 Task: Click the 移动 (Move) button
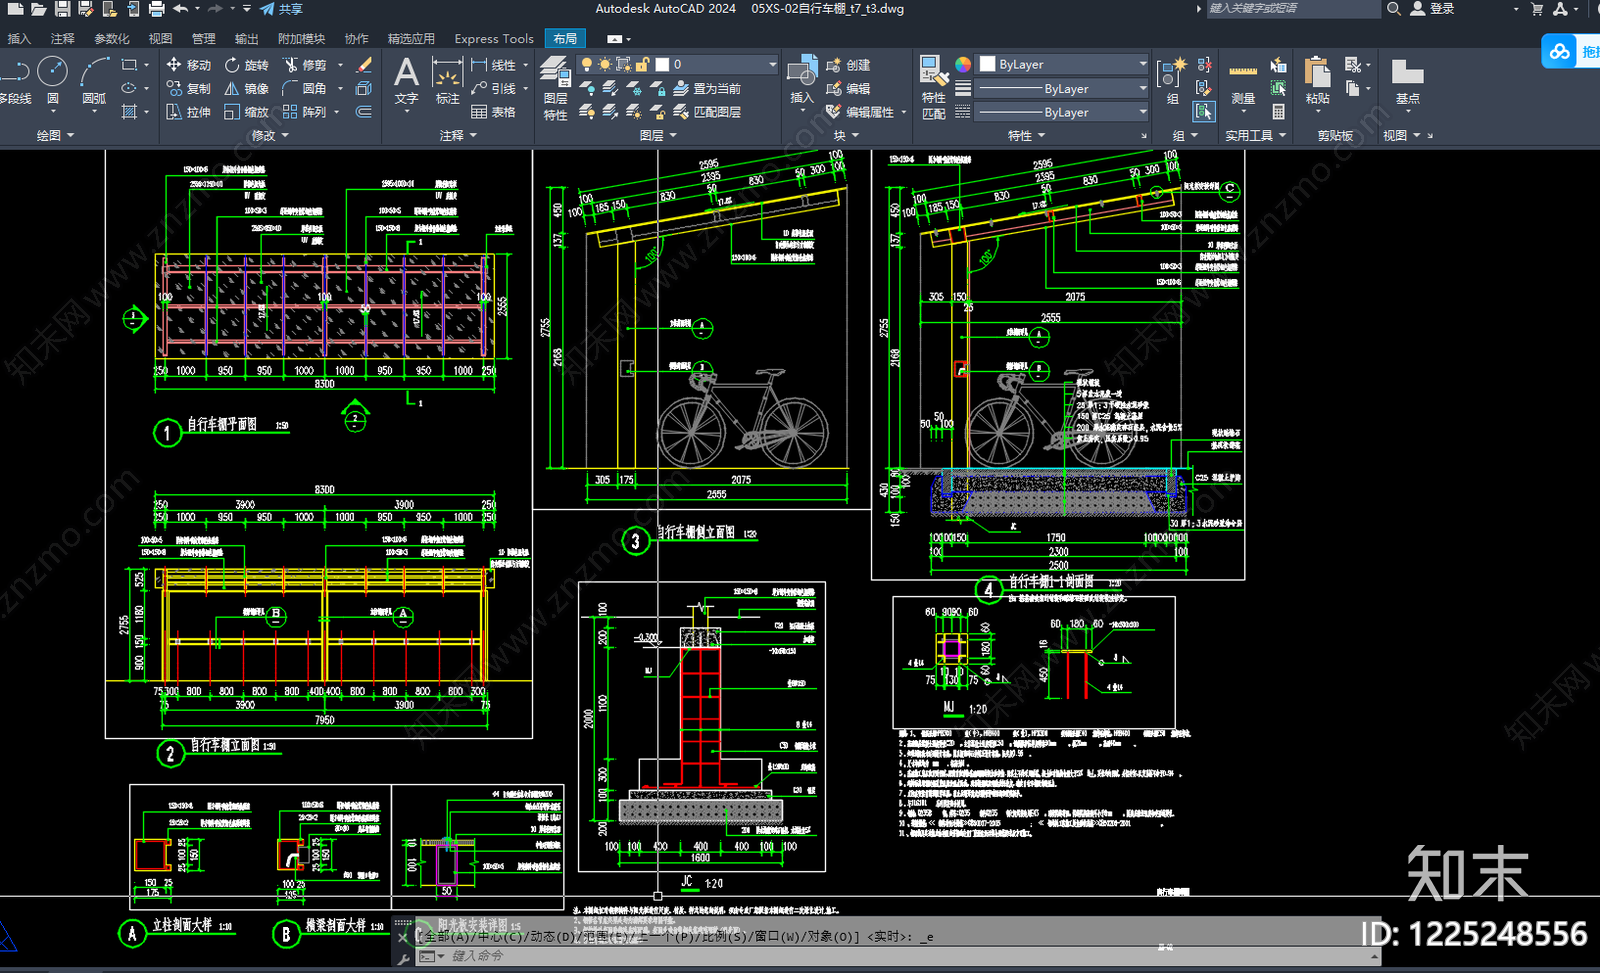click(189, 64)
